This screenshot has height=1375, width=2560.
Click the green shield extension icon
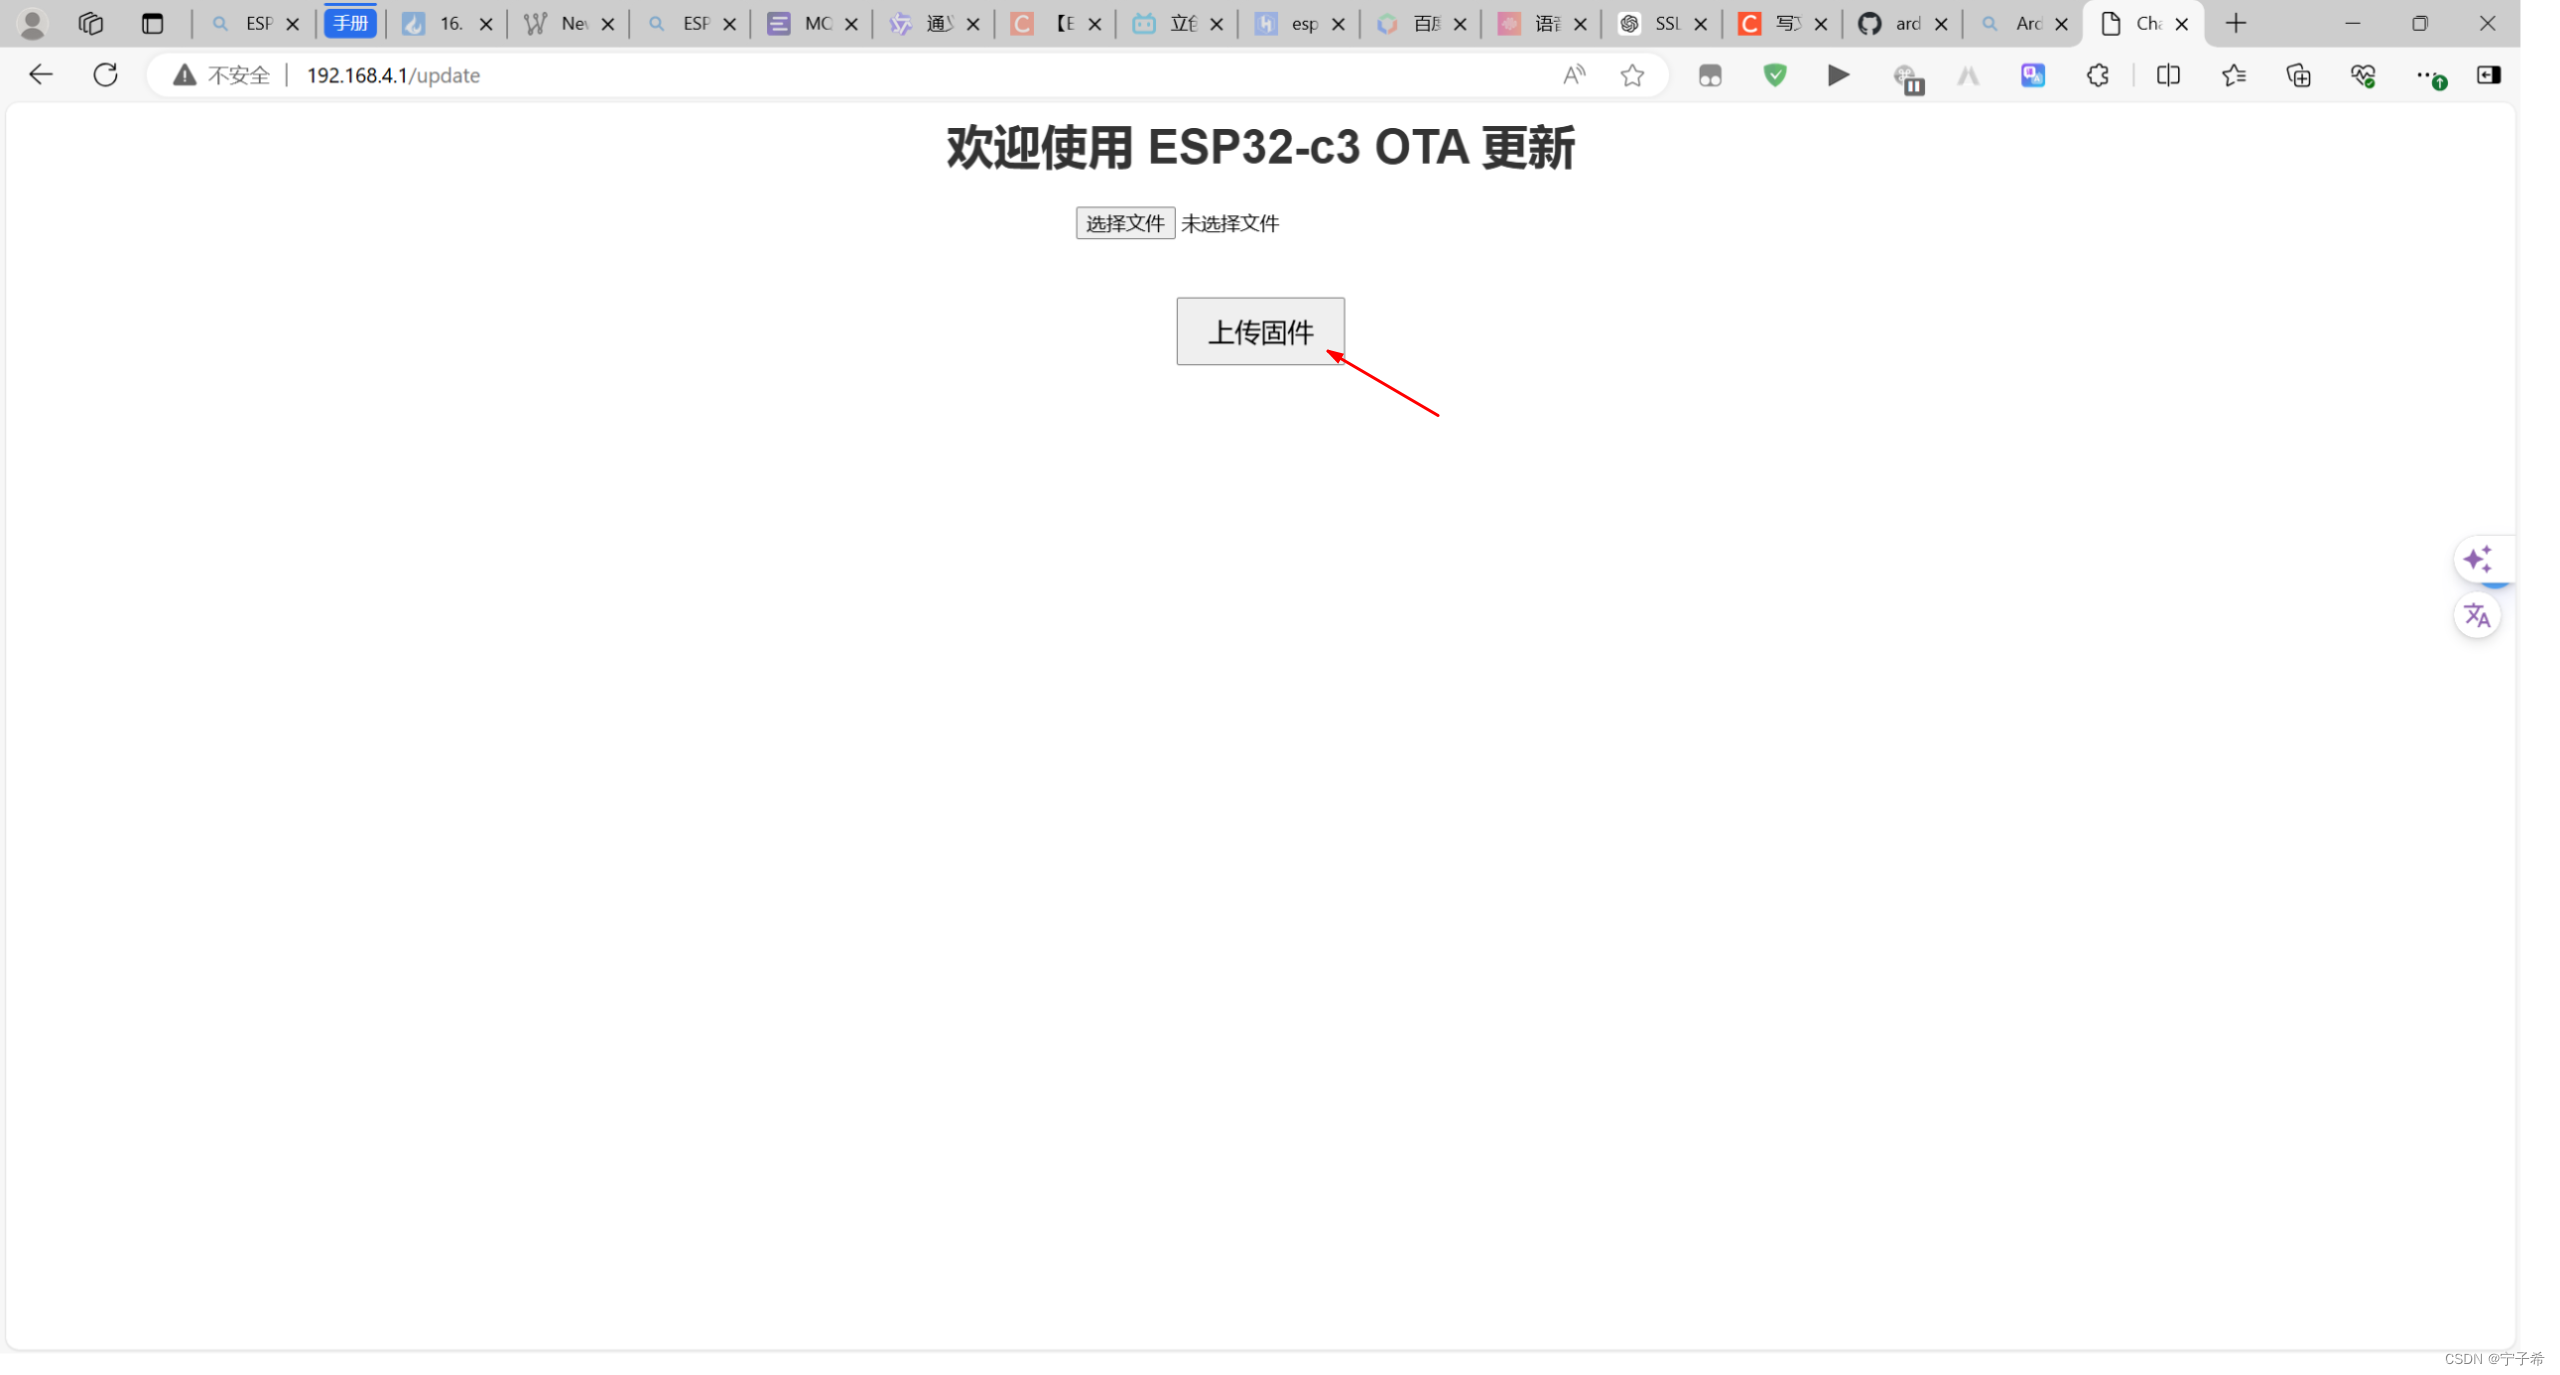pyautogui.click(x=1775, y=75)
